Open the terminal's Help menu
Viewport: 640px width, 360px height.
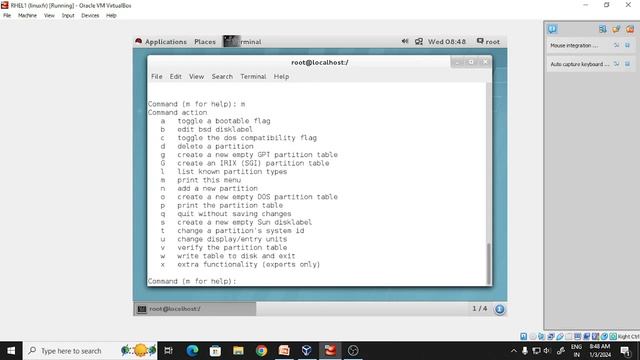tap(281, 76)
